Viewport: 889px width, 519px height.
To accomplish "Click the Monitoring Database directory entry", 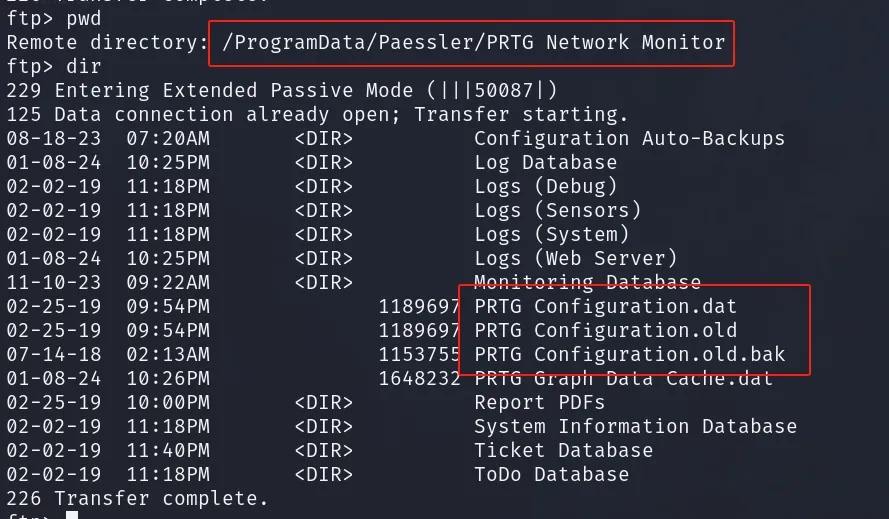I will point(587,281).
